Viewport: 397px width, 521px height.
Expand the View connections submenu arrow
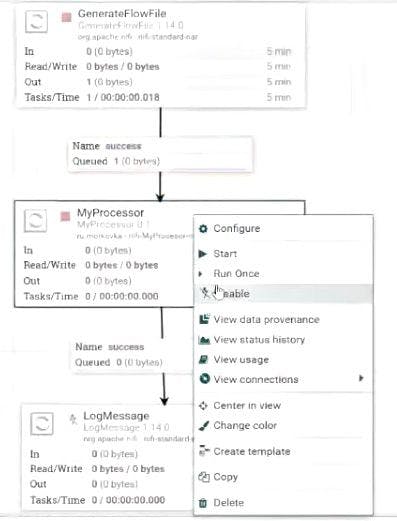pyautogui.click(x=361, y=378)
